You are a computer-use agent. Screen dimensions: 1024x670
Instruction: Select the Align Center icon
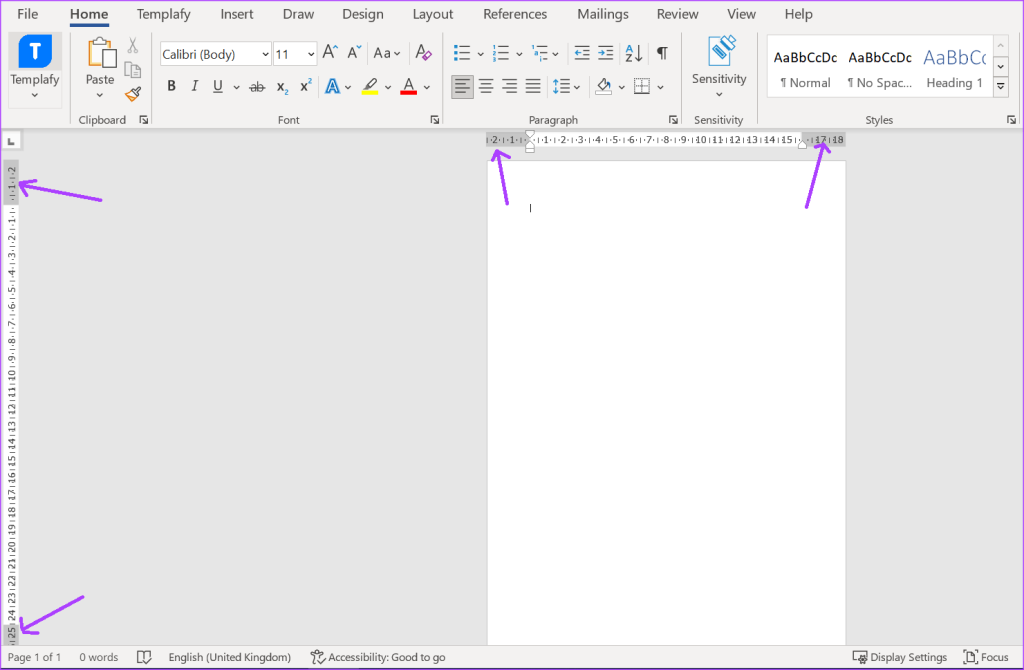point(486,86)
